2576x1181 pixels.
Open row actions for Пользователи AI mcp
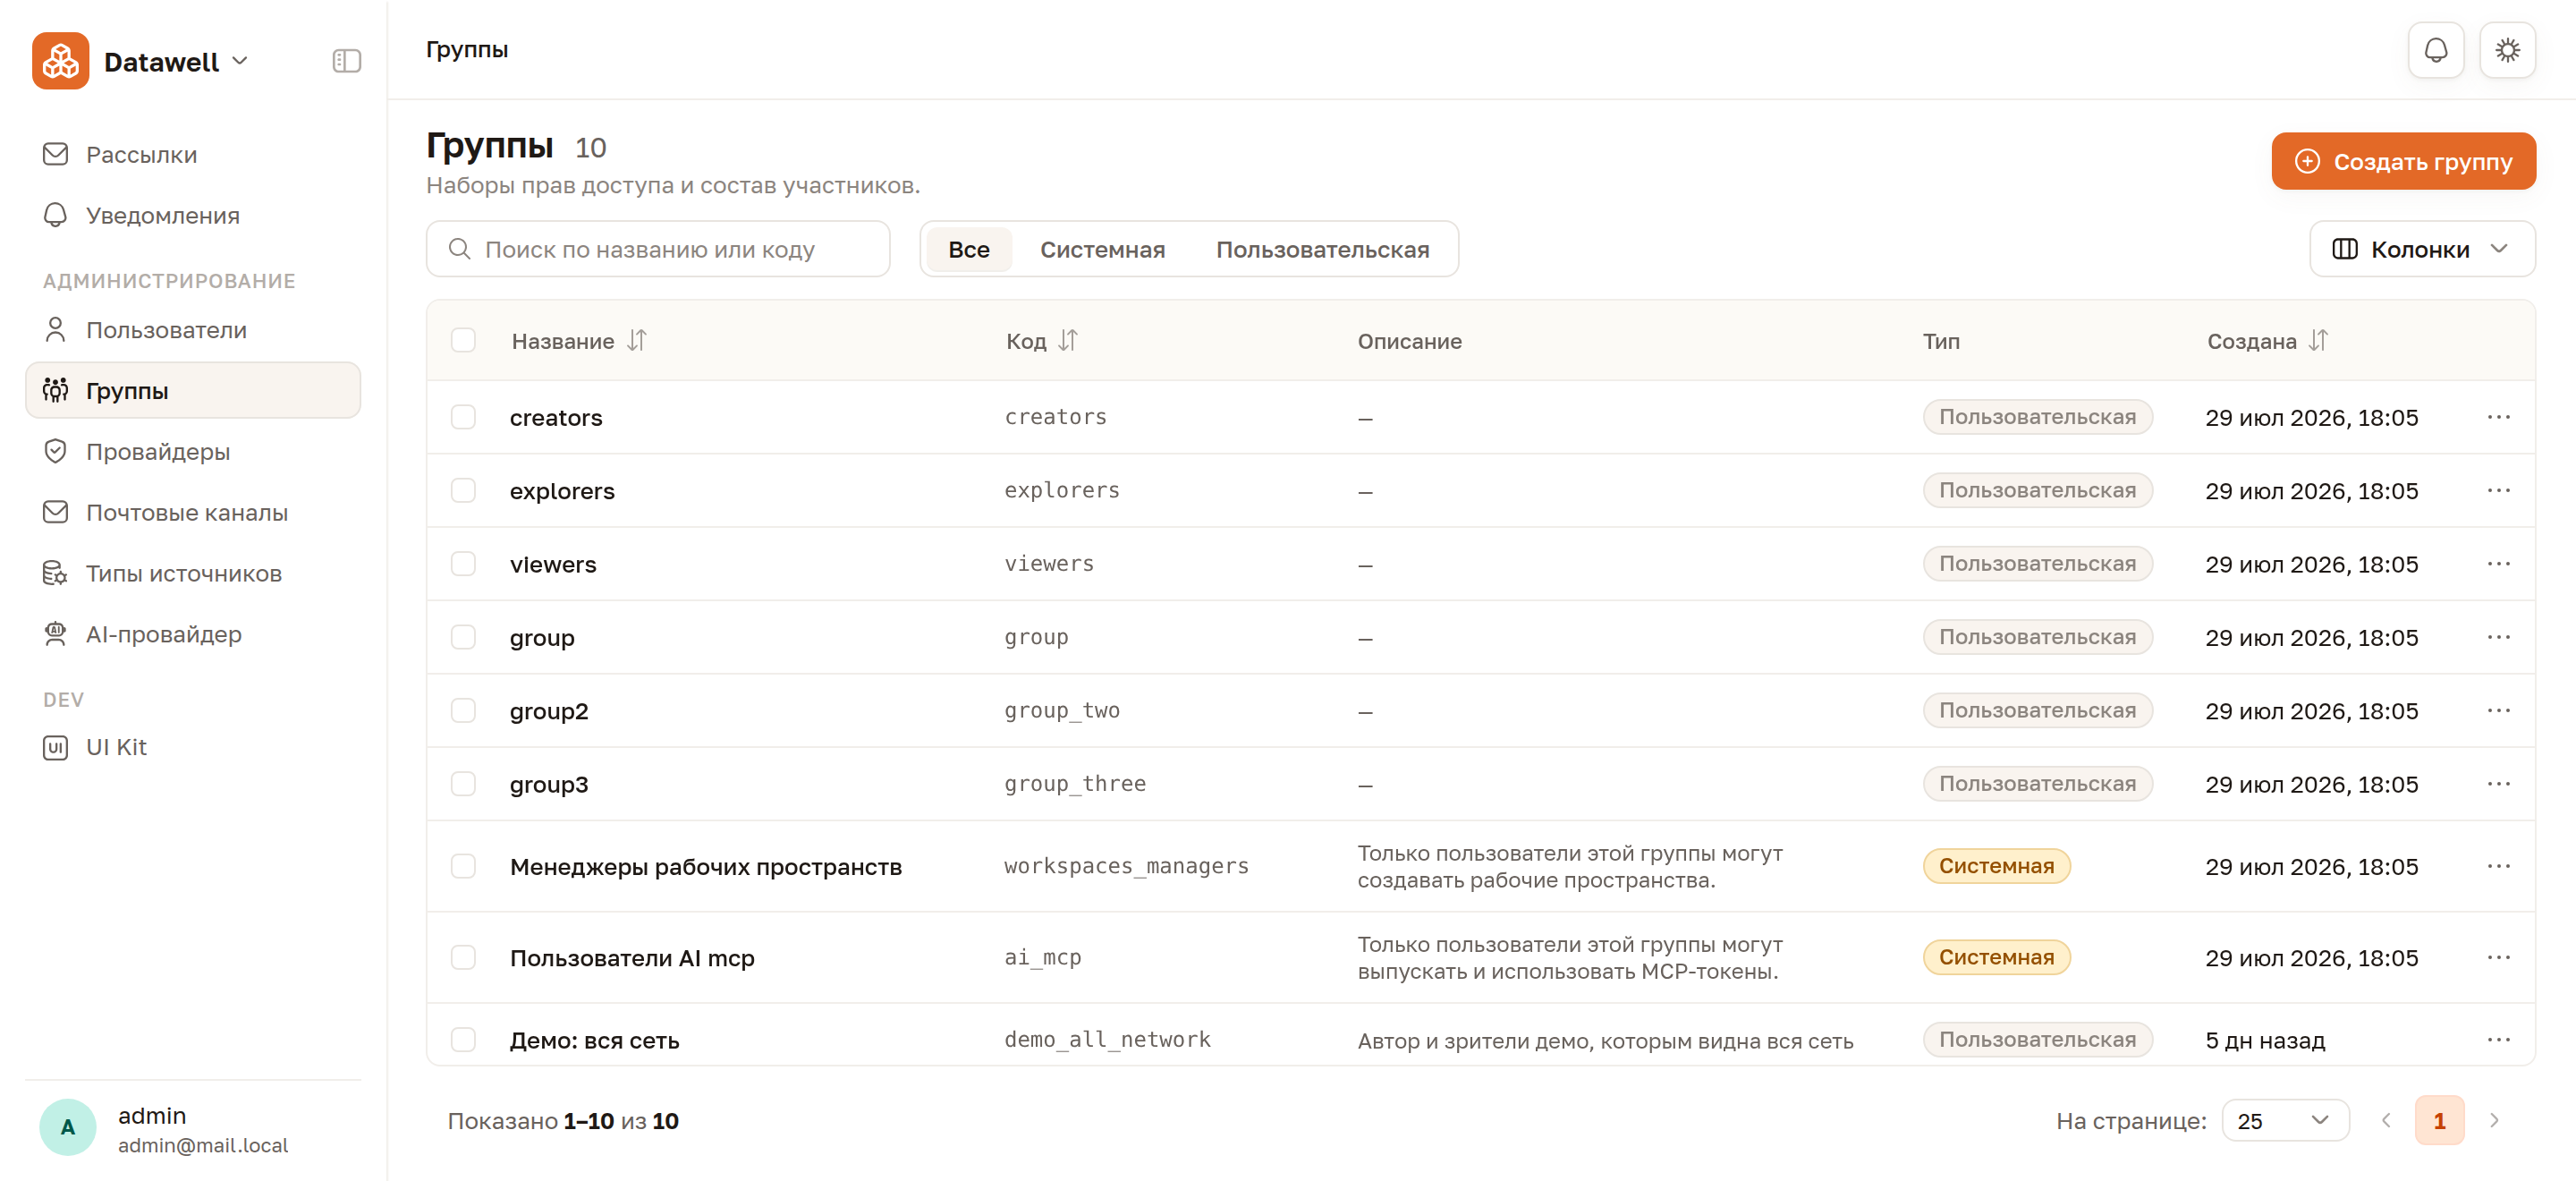tap(2498, 957)
